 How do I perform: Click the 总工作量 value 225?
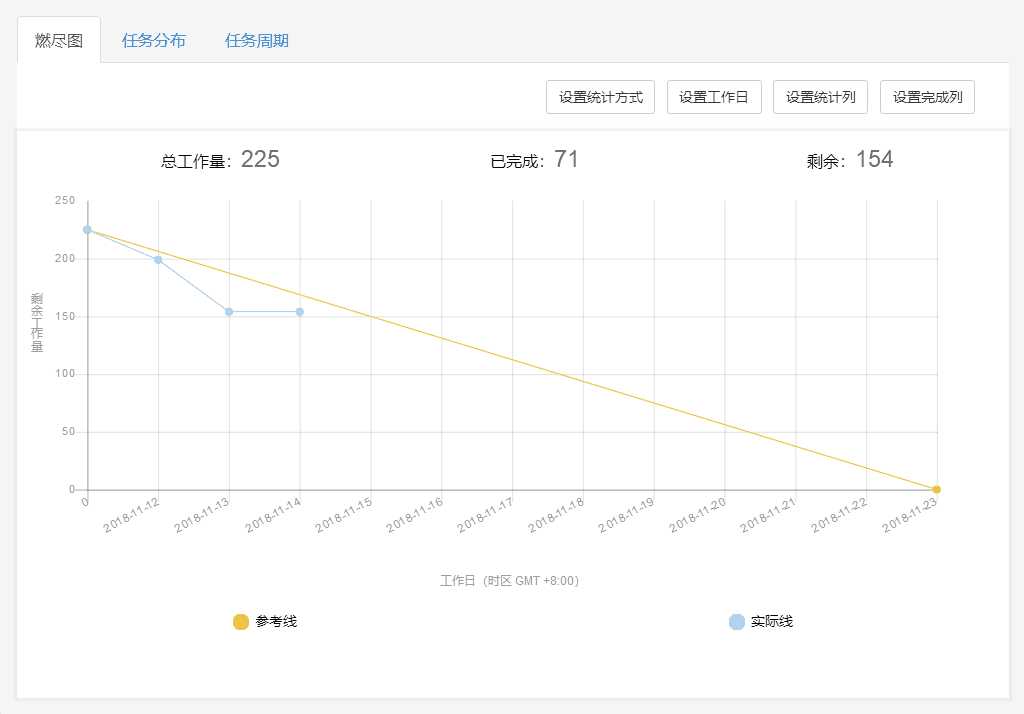[x=260, y=159]
